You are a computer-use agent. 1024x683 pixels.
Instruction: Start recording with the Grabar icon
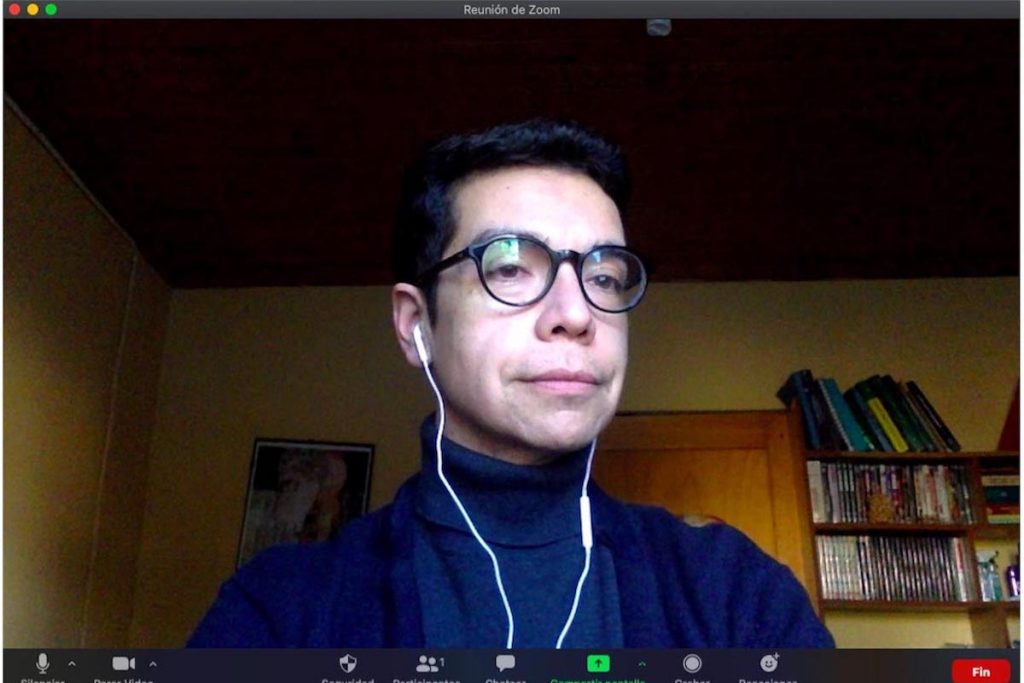tap(692, 663)
